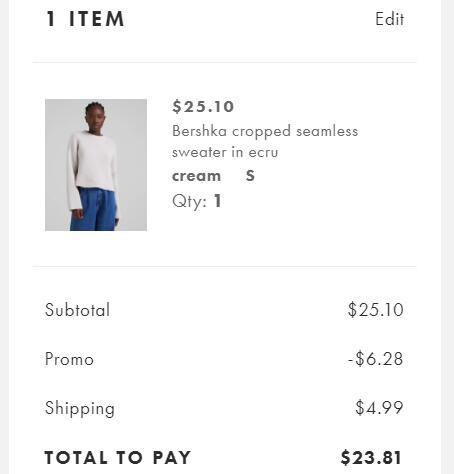Screen dimensions: 454x474
Task: Click the size S label
Action: 250,176
